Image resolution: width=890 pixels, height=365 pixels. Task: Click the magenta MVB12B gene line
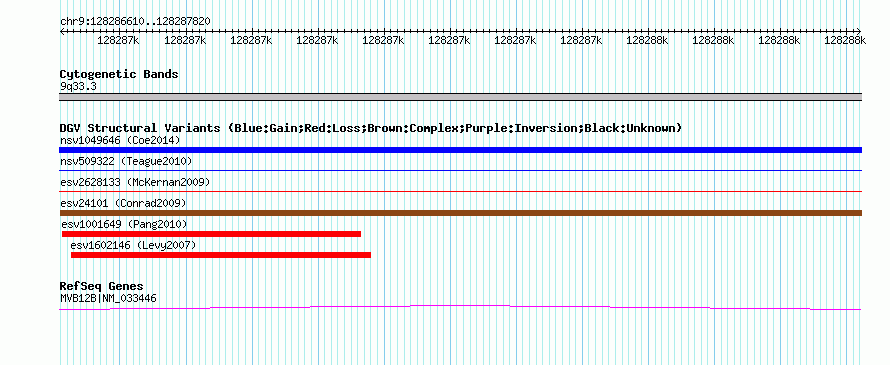460,307
